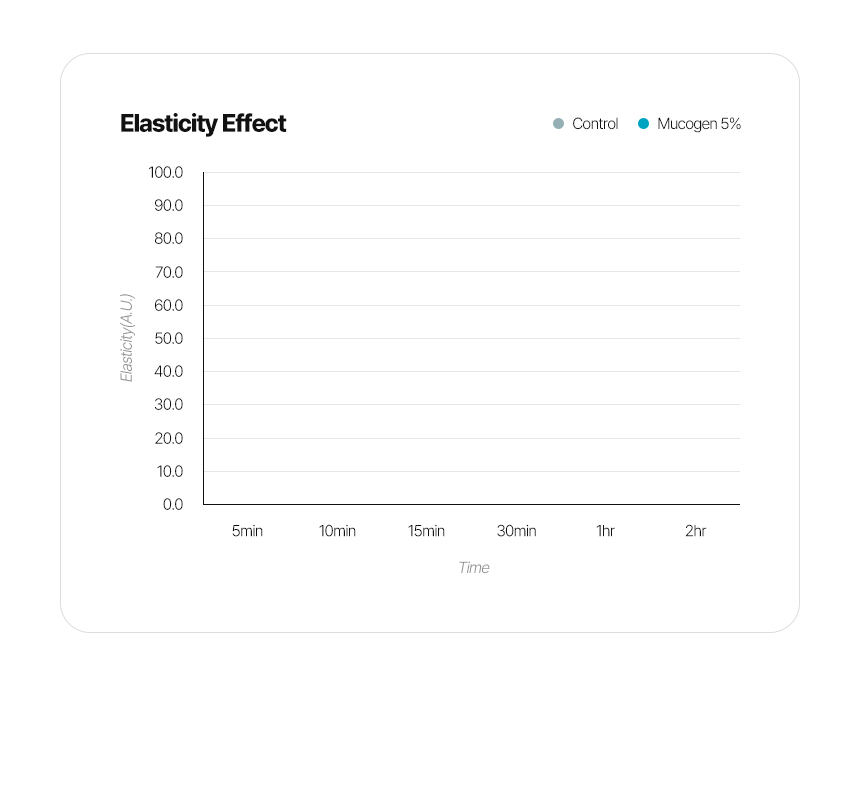Viewport: 860px width, 793px height.
Task: Click the 20.0 y-axis tick label
Action: (168, 438)
